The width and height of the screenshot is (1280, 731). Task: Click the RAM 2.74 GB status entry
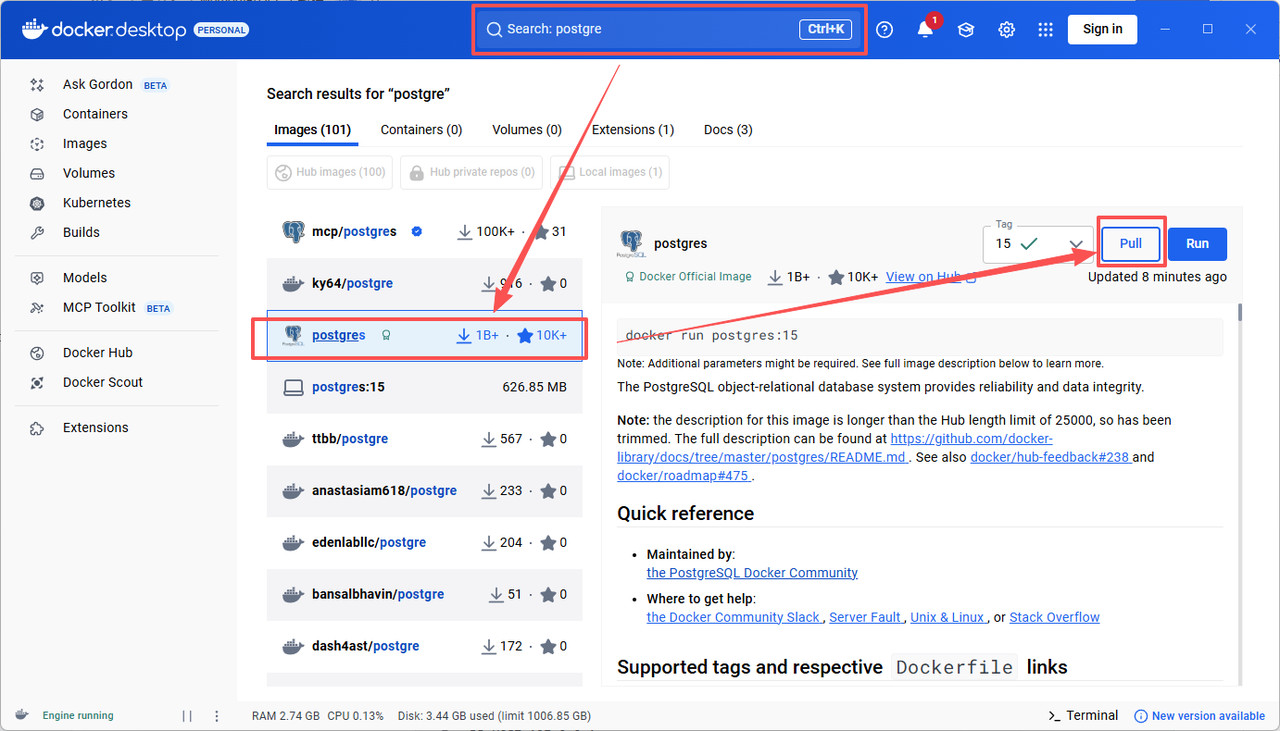point(286,716)
